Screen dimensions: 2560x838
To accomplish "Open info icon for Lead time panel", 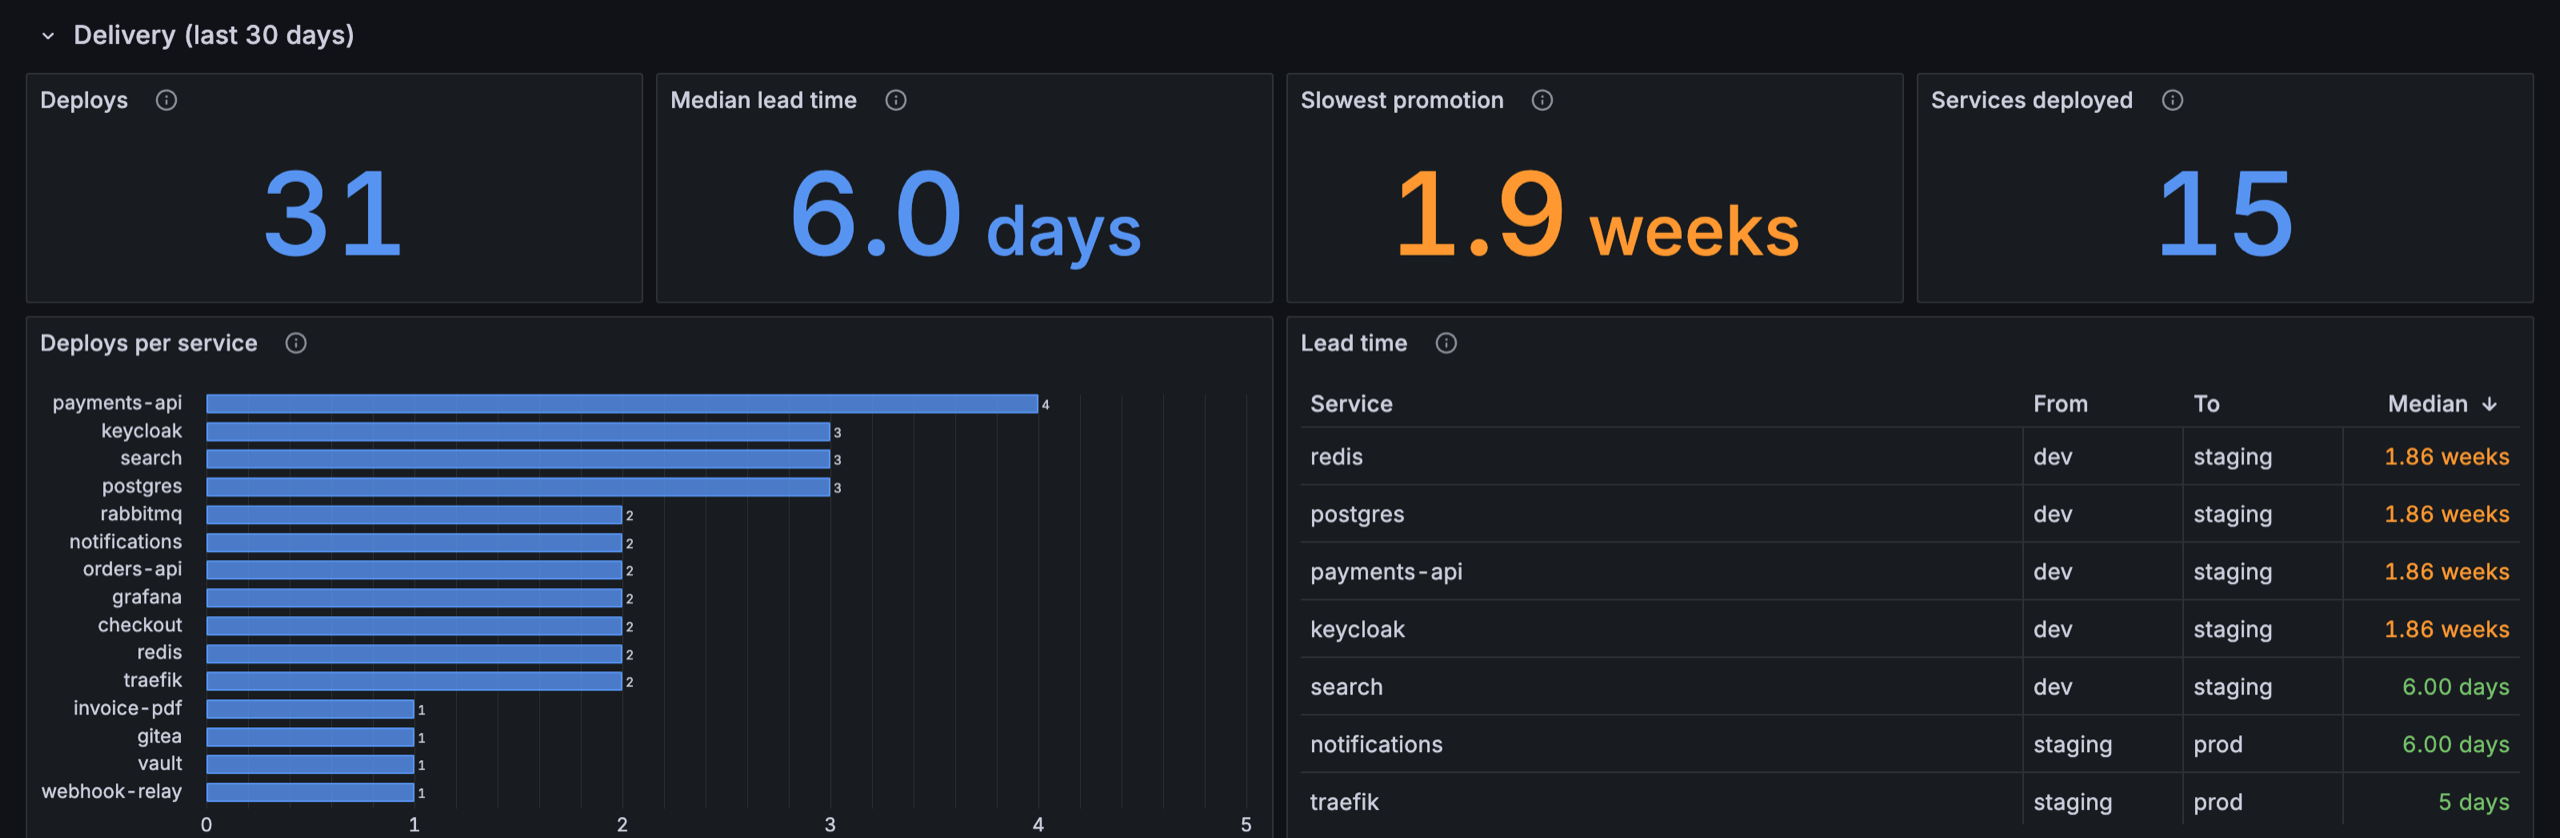I will 1446,343.
